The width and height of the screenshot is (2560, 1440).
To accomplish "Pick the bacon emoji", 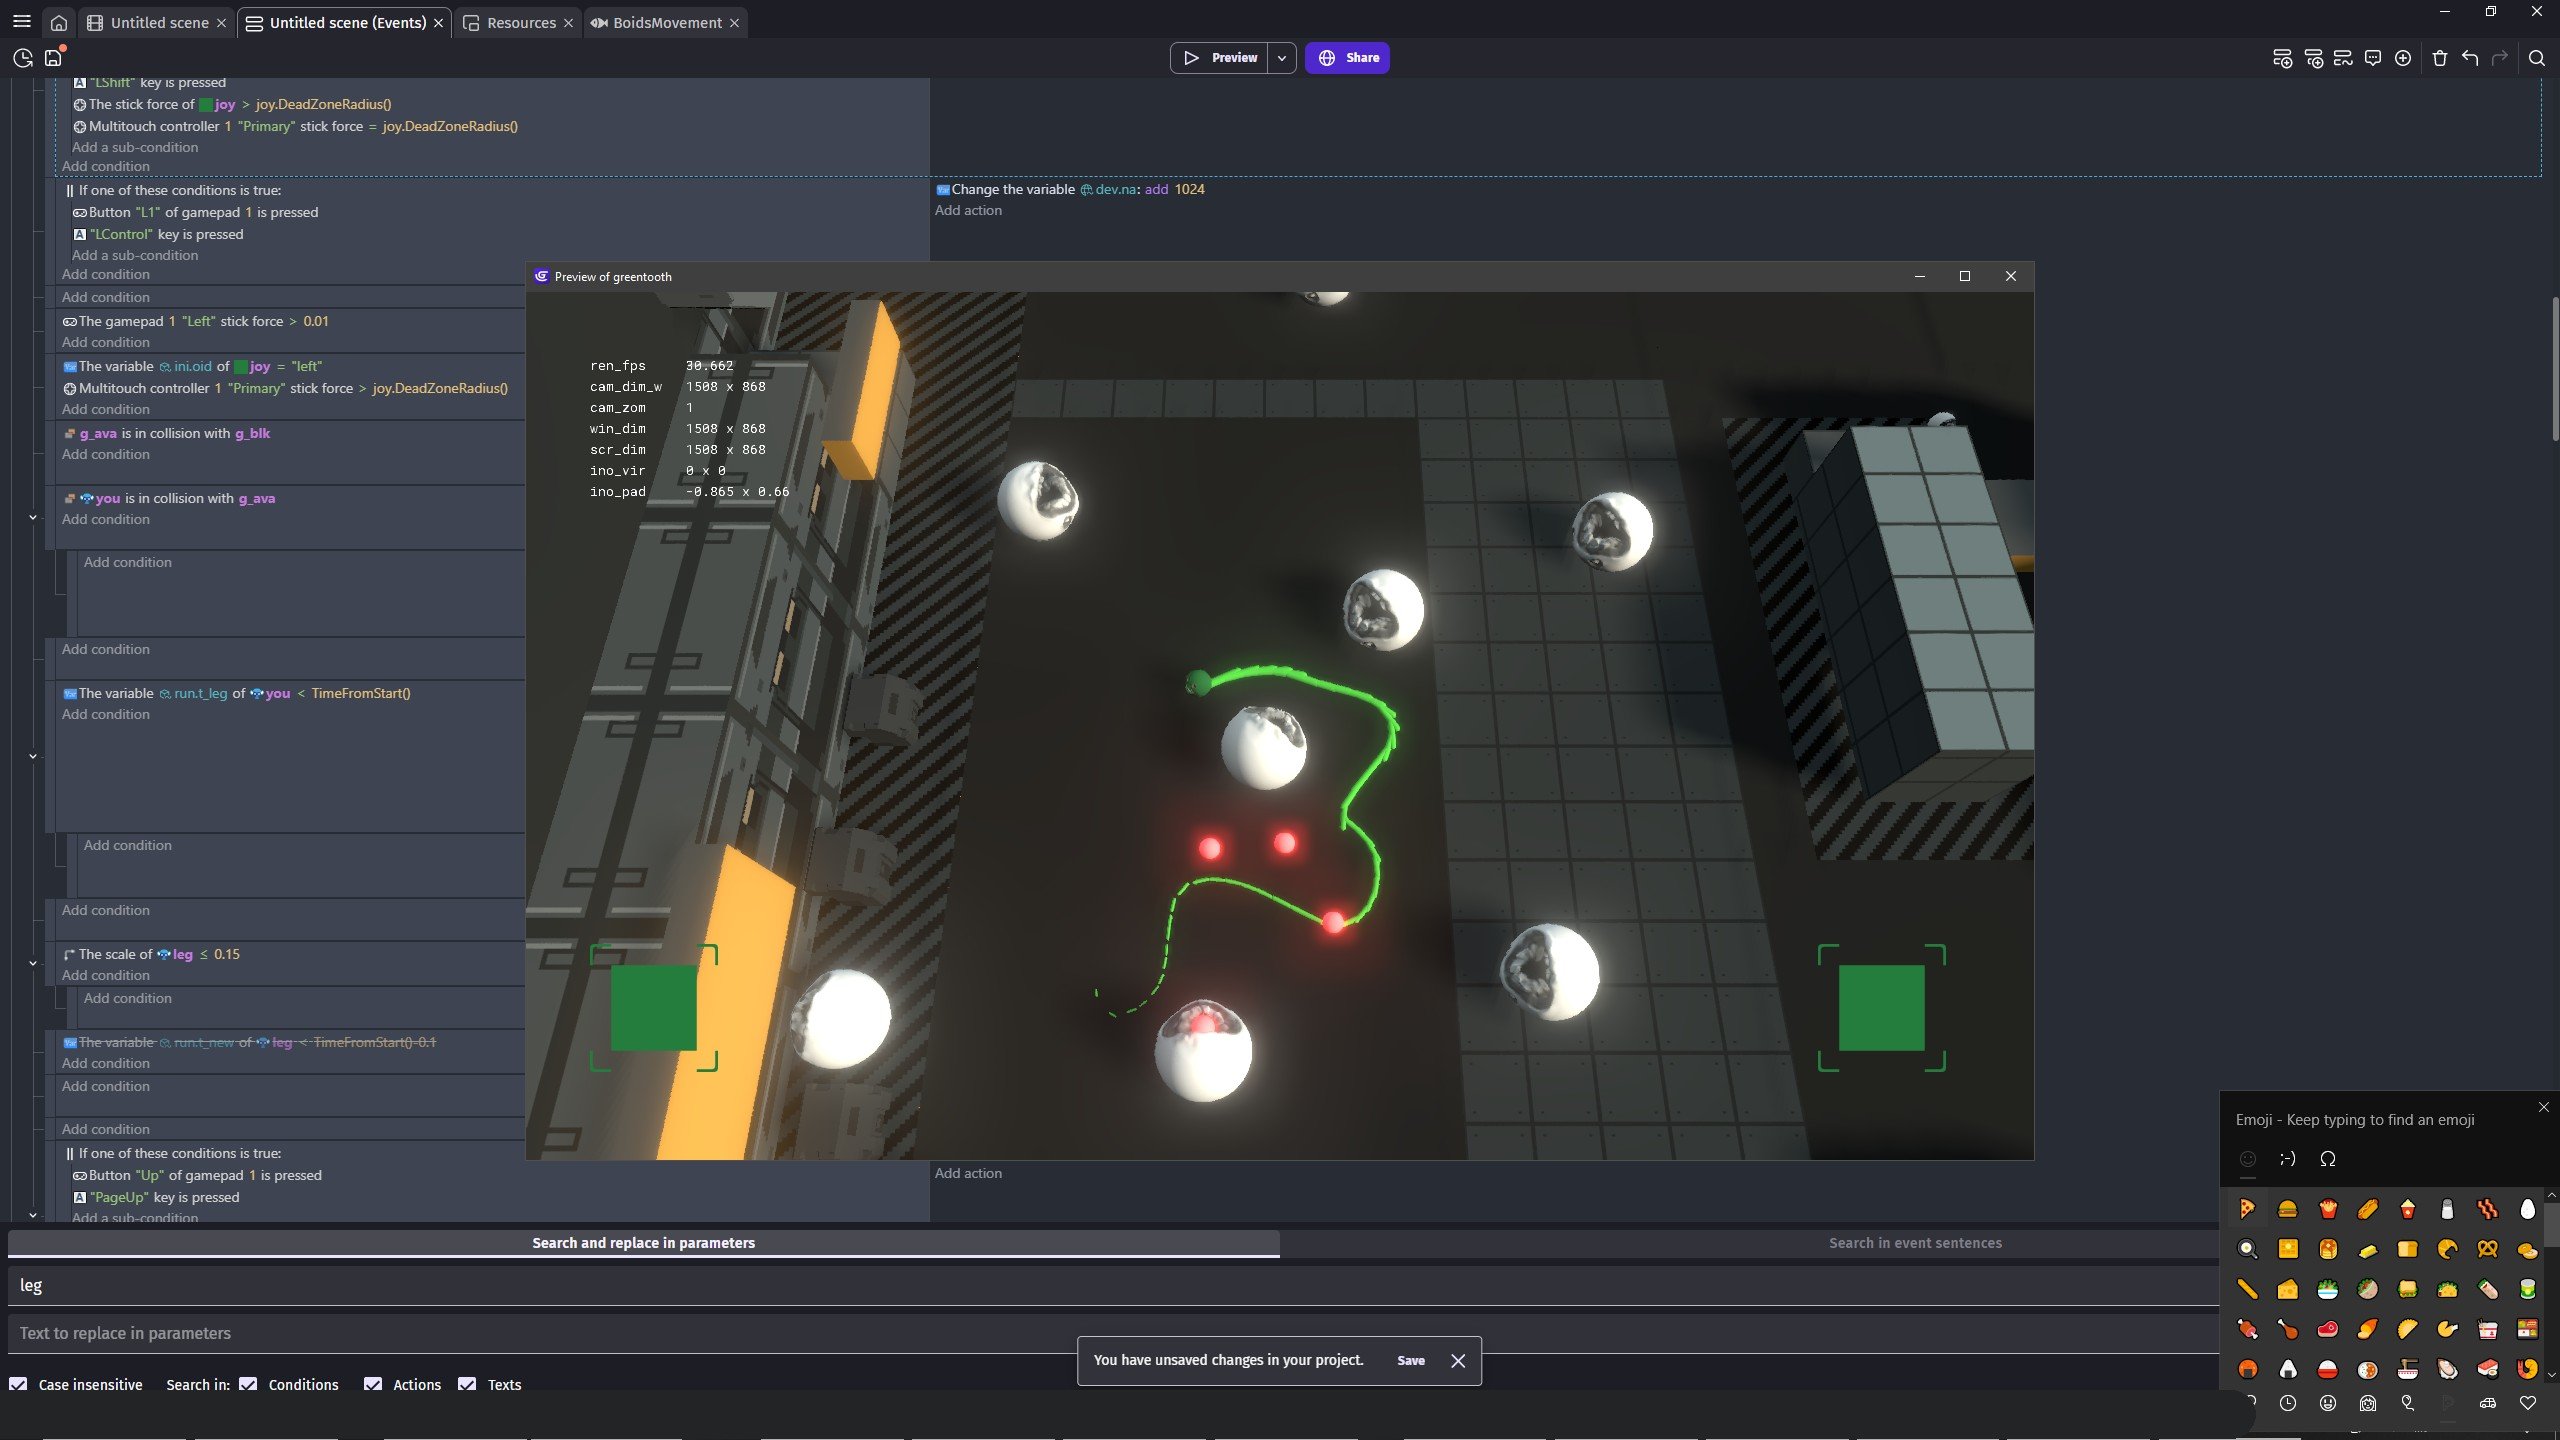I will tap(2487, 1209).
